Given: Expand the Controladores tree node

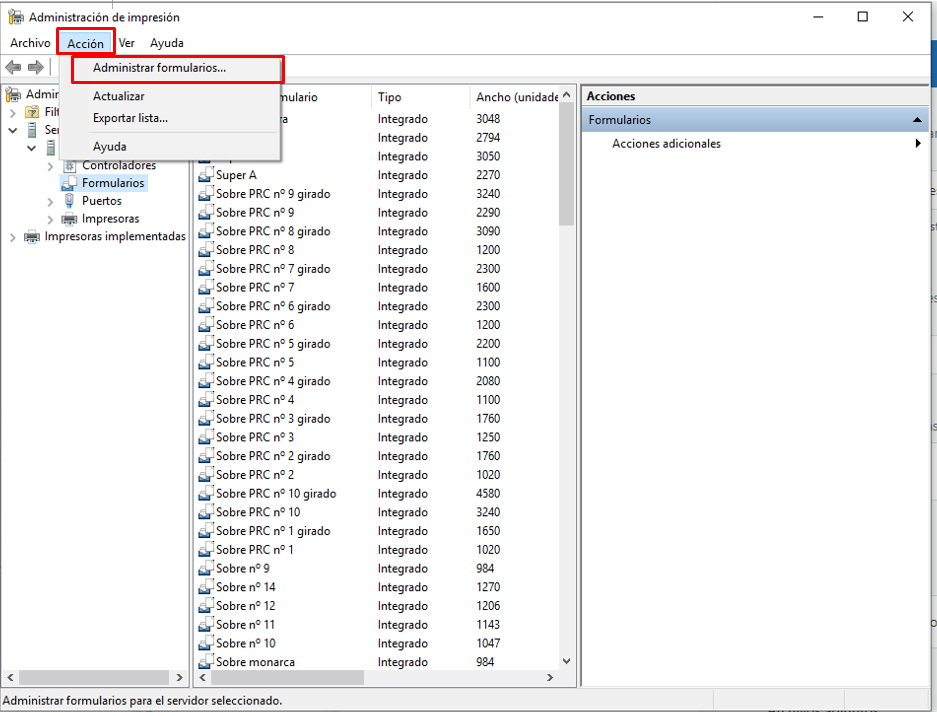Looking at the screenshot, I should (51, 166).
